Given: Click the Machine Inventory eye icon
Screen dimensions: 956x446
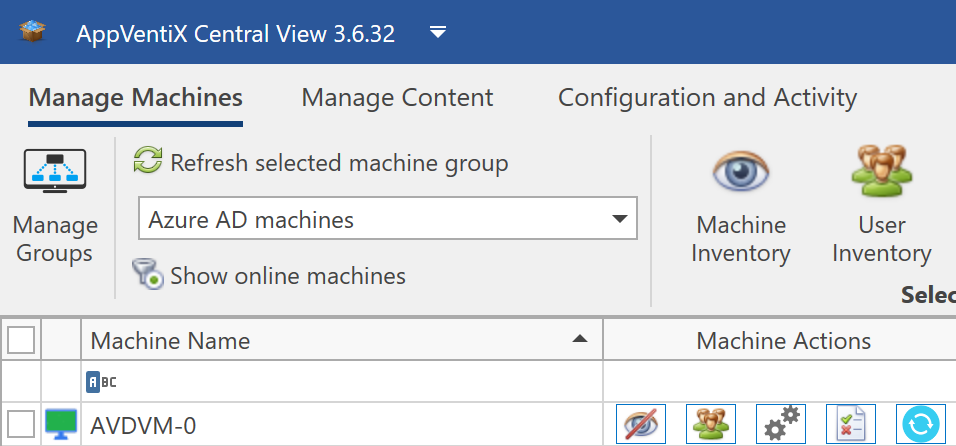Looking at the screenshot, I should point(742,172).
